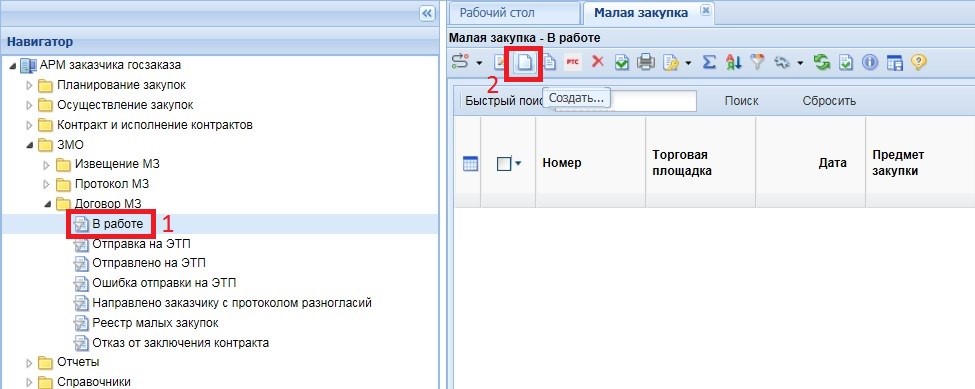Open Отказ от заключения контракта item
975x389 pixels.
tap(180, 343)
